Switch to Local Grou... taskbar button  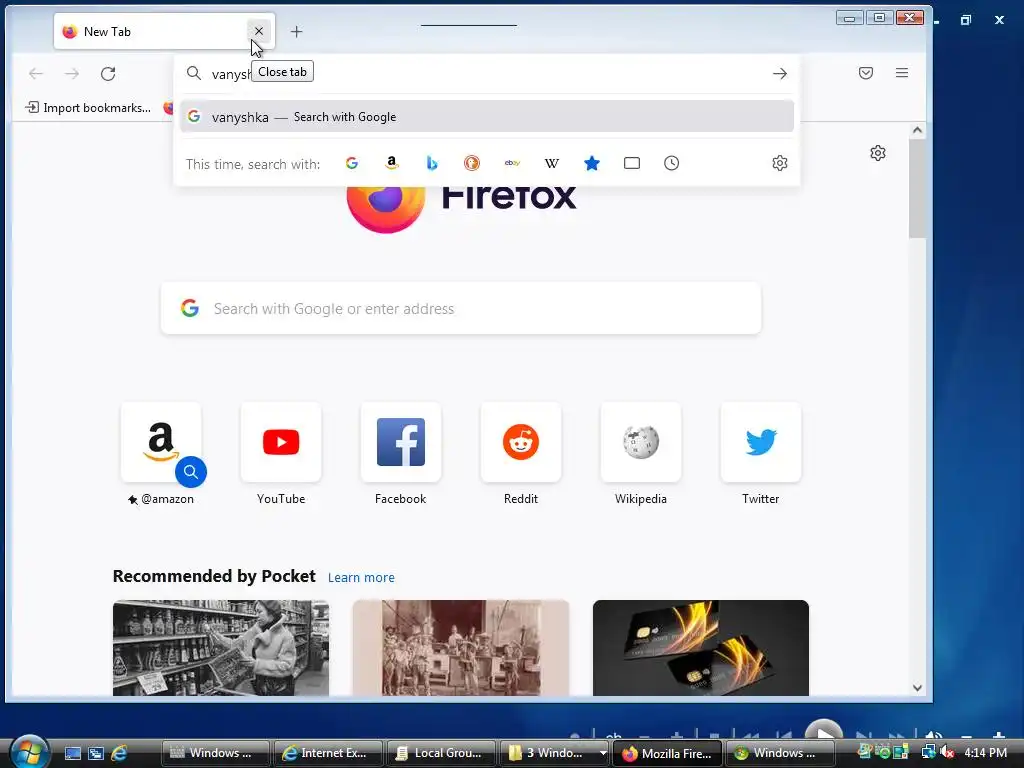(x=441, y=753)
